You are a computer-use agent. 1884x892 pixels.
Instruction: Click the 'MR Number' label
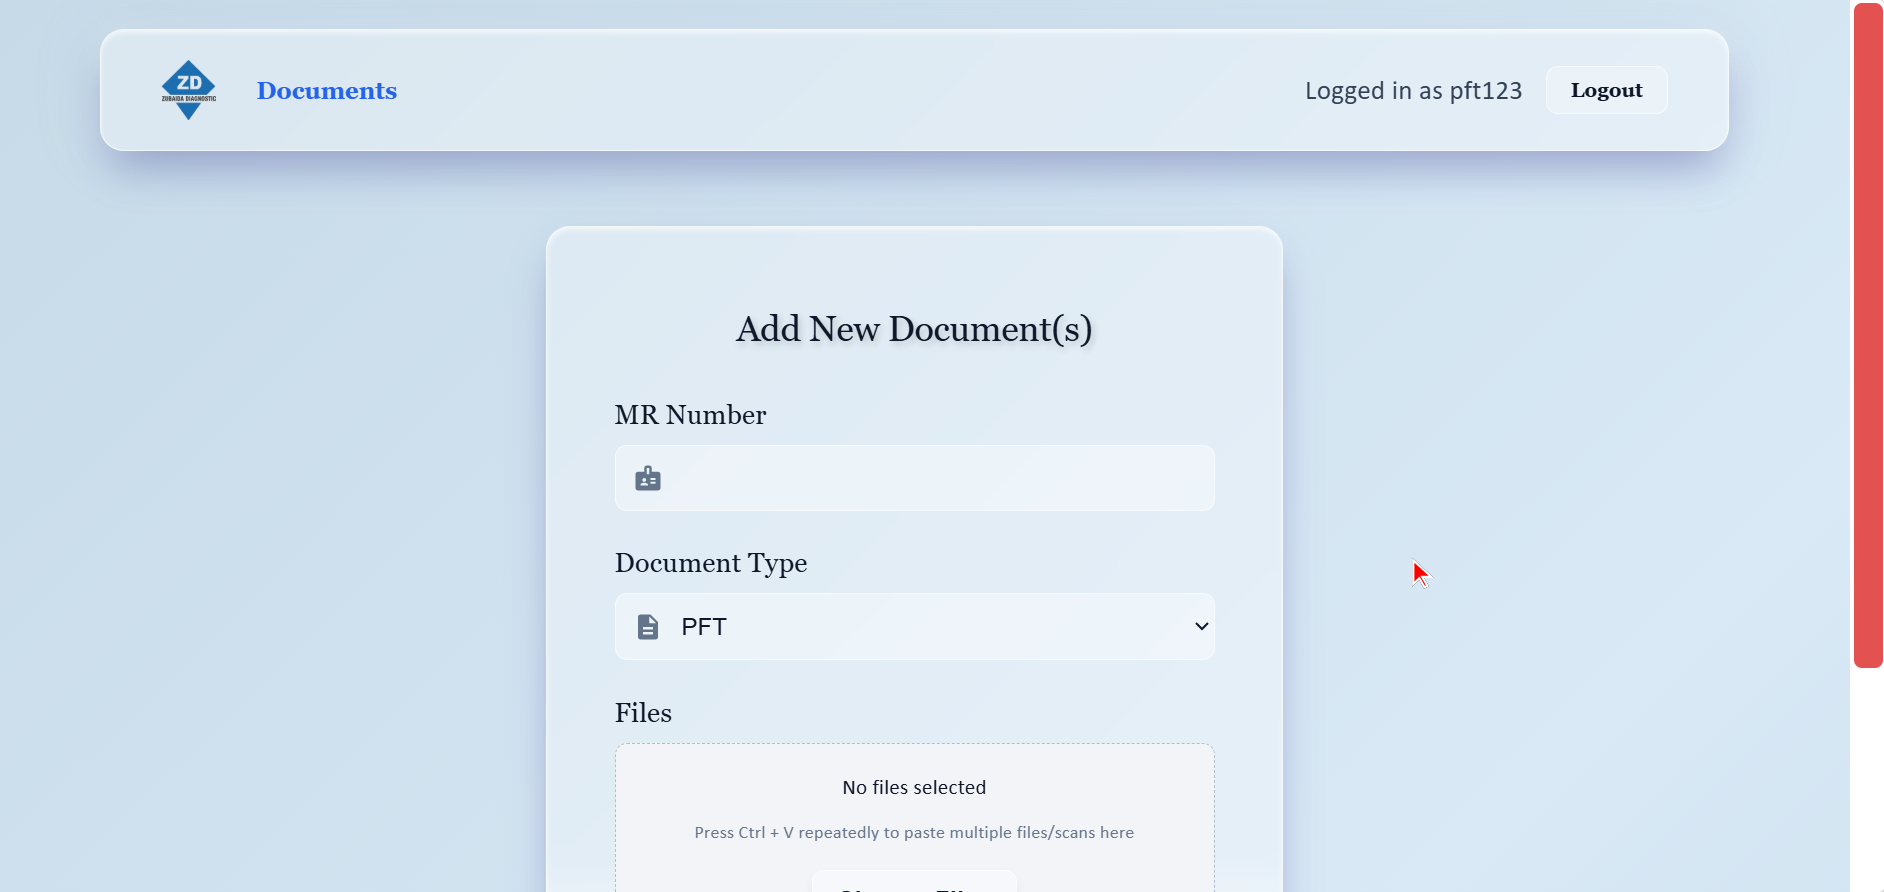tap(690, 415)
